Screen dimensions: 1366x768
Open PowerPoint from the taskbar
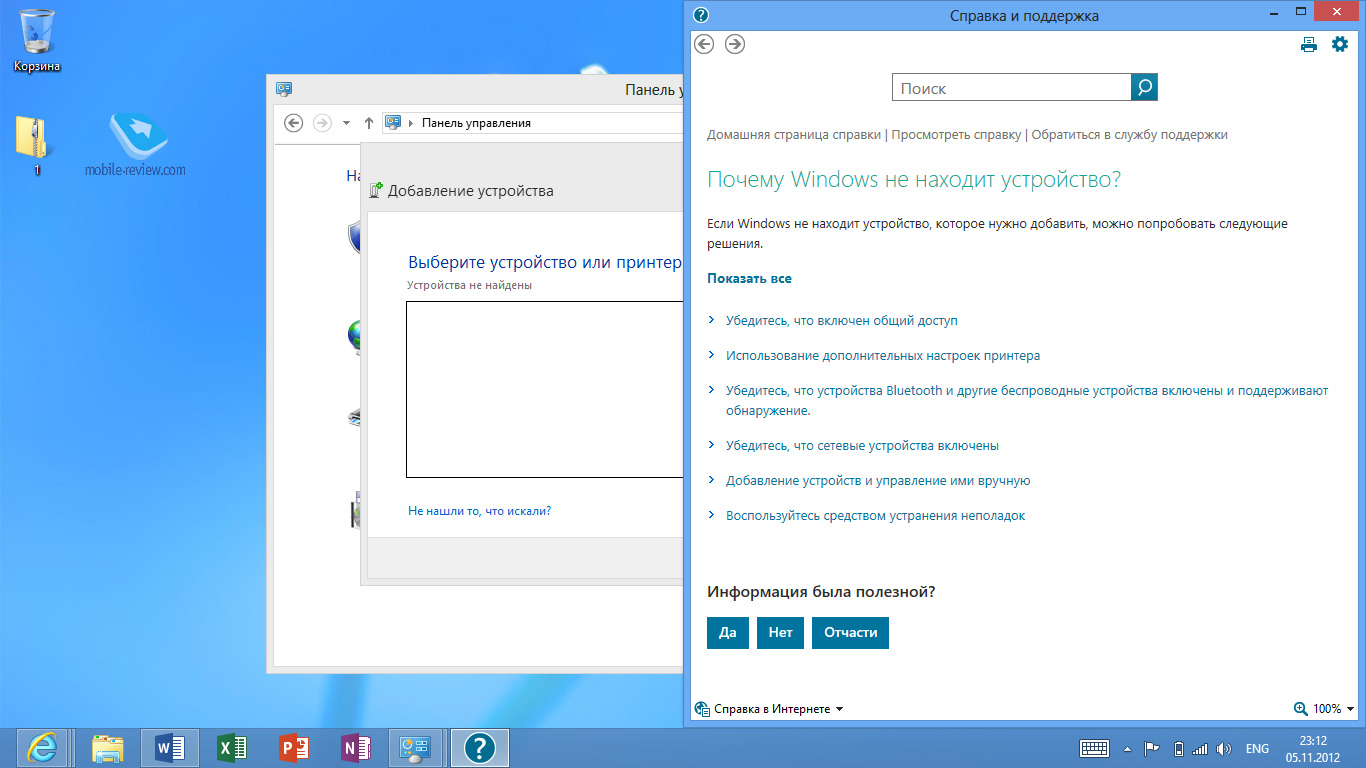point(294,747)
